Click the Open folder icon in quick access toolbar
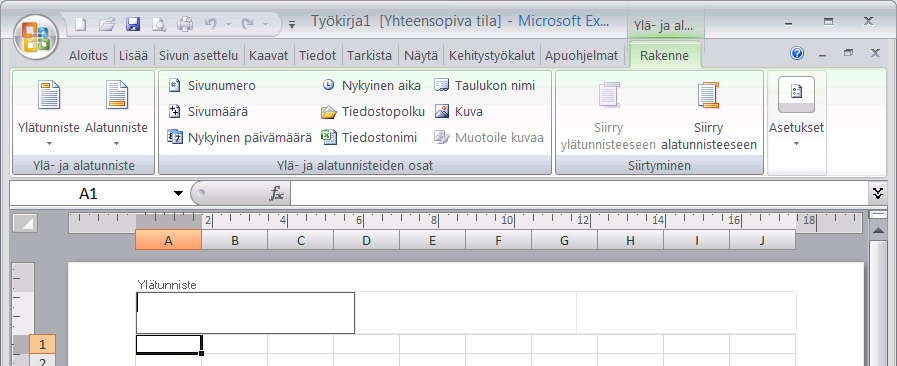Viewport: 897px width, 366px height. pyautogui.click(x=107, y=24)
